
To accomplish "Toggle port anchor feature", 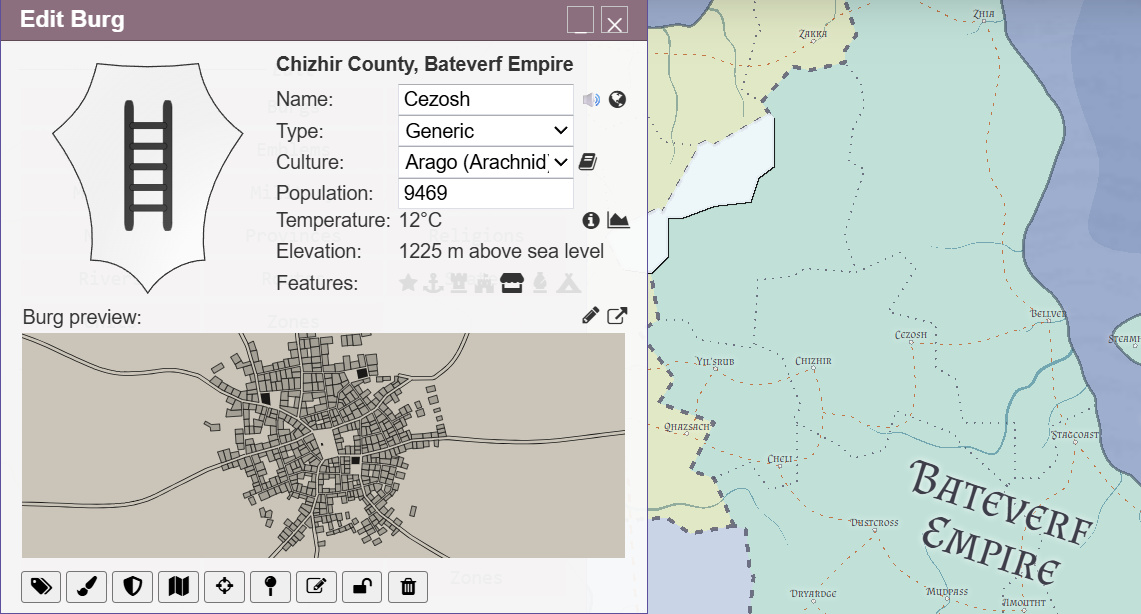I will point(434,282).
